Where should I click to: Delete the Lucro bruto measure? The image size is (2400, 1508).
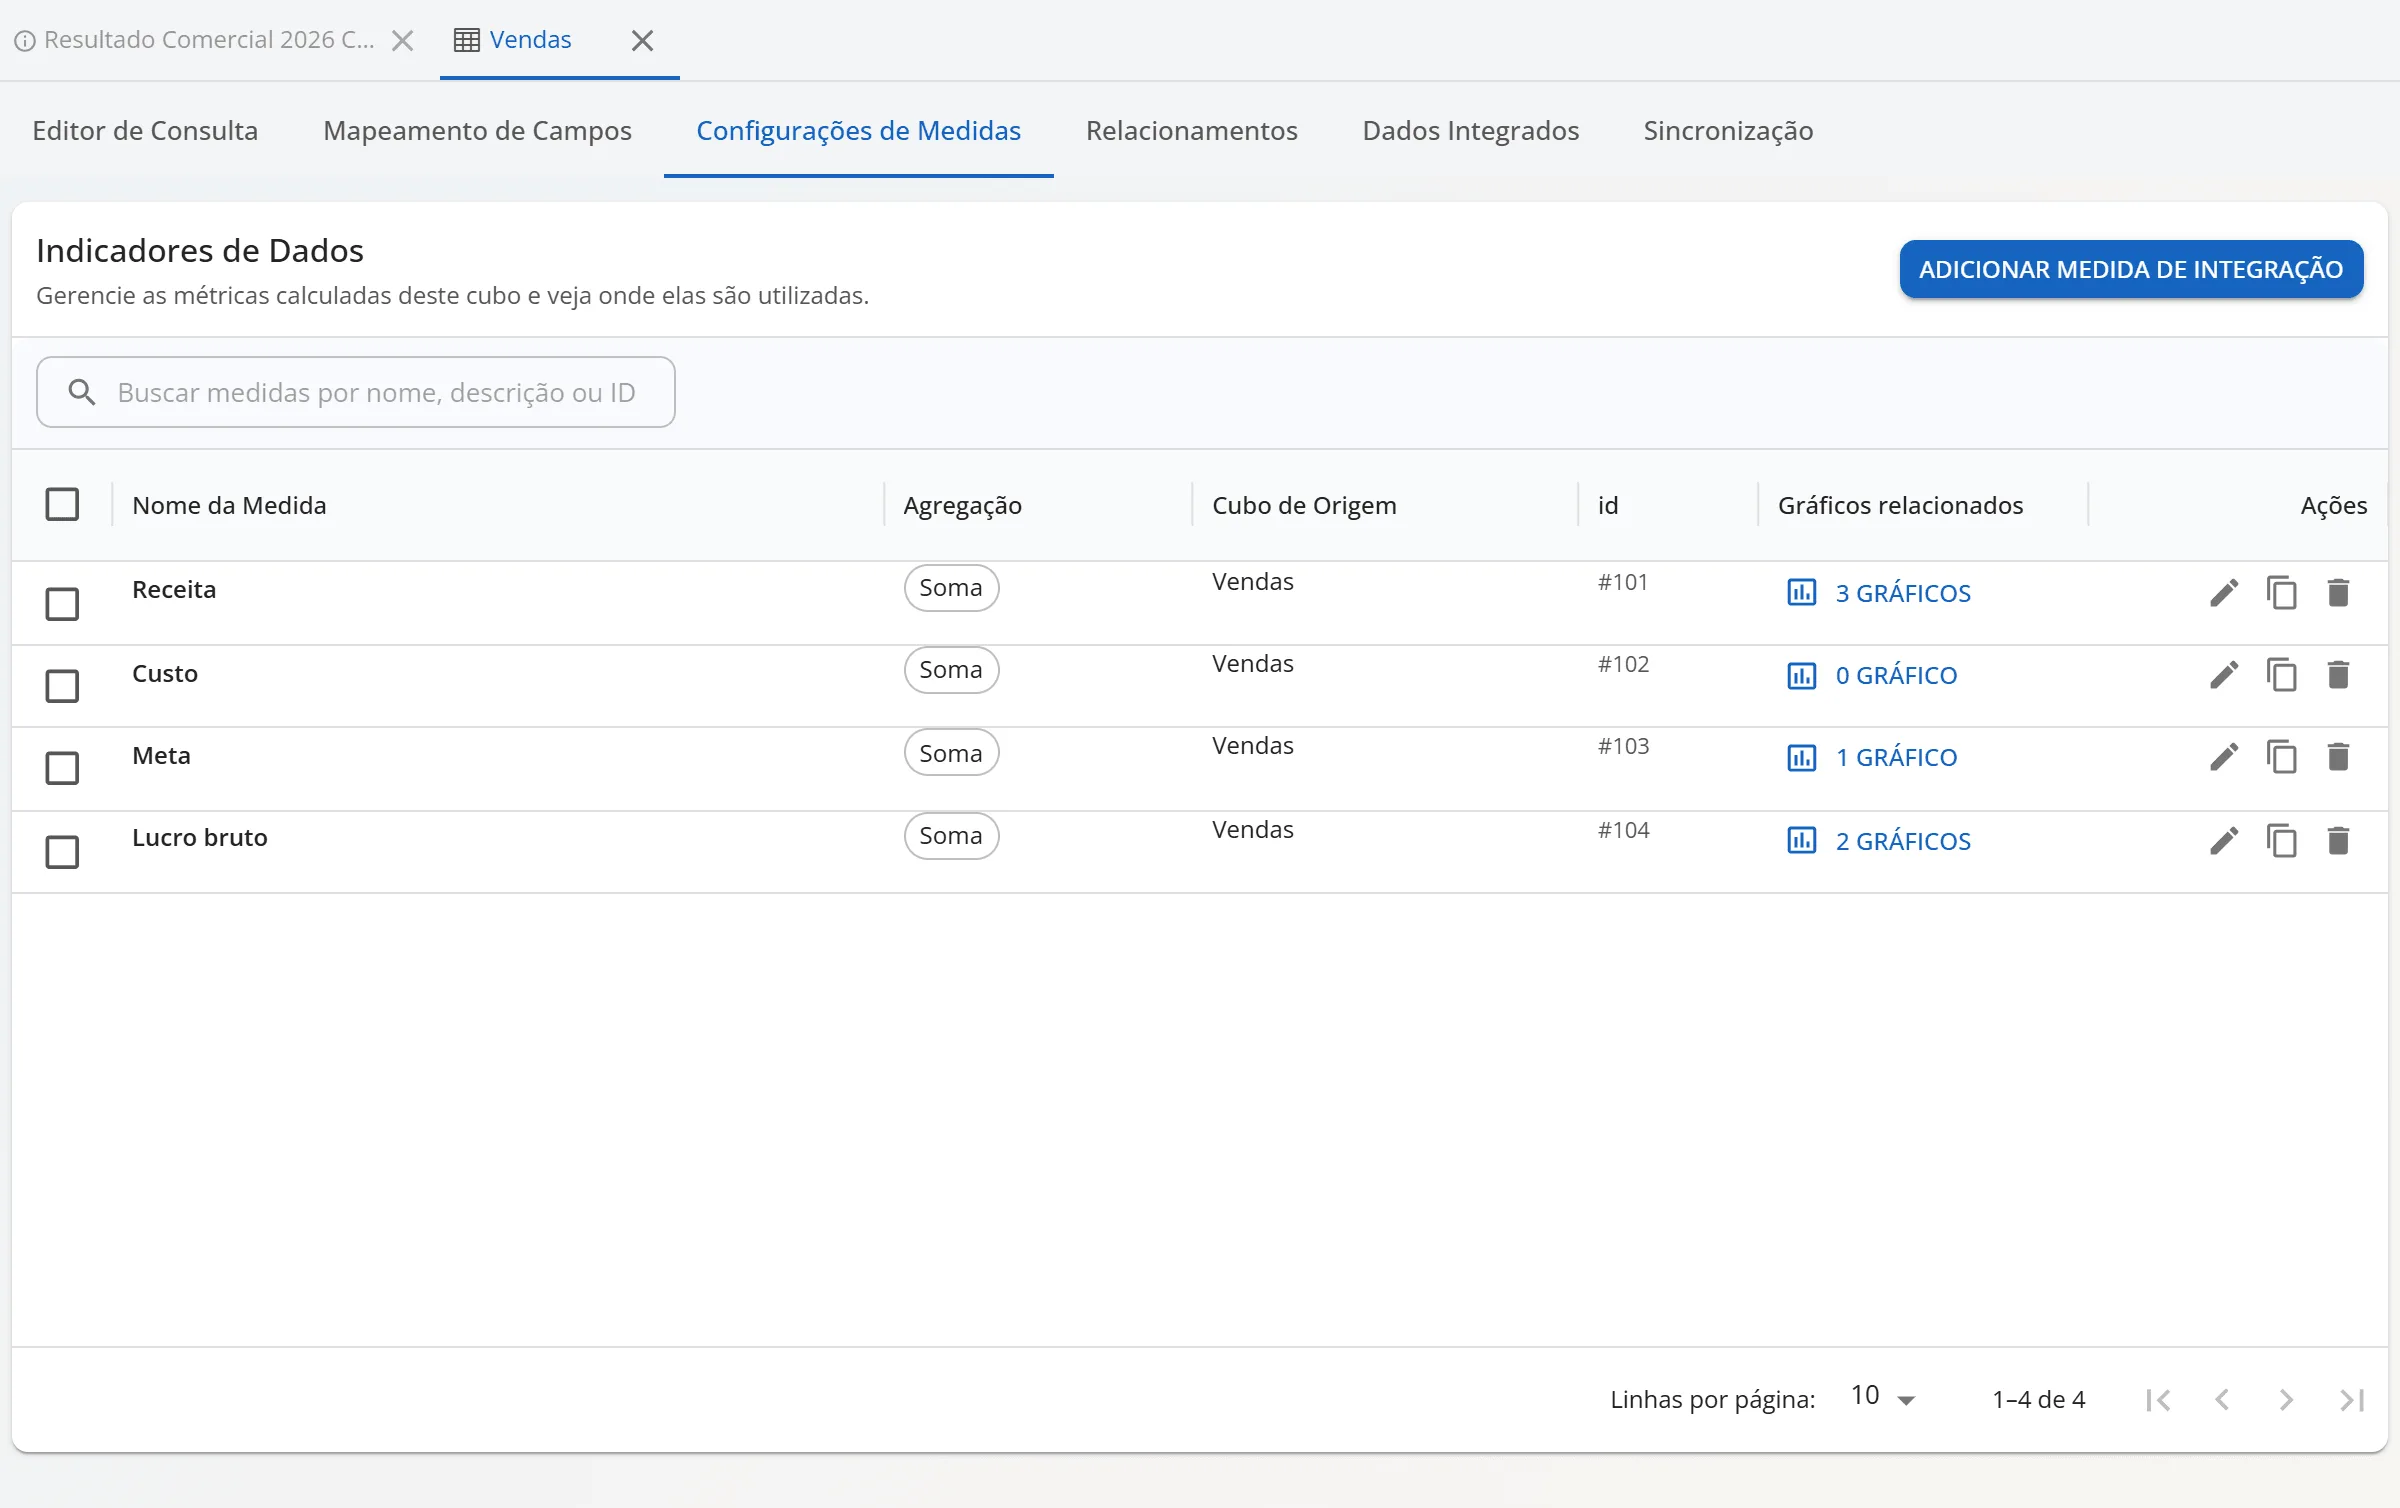2338,841
